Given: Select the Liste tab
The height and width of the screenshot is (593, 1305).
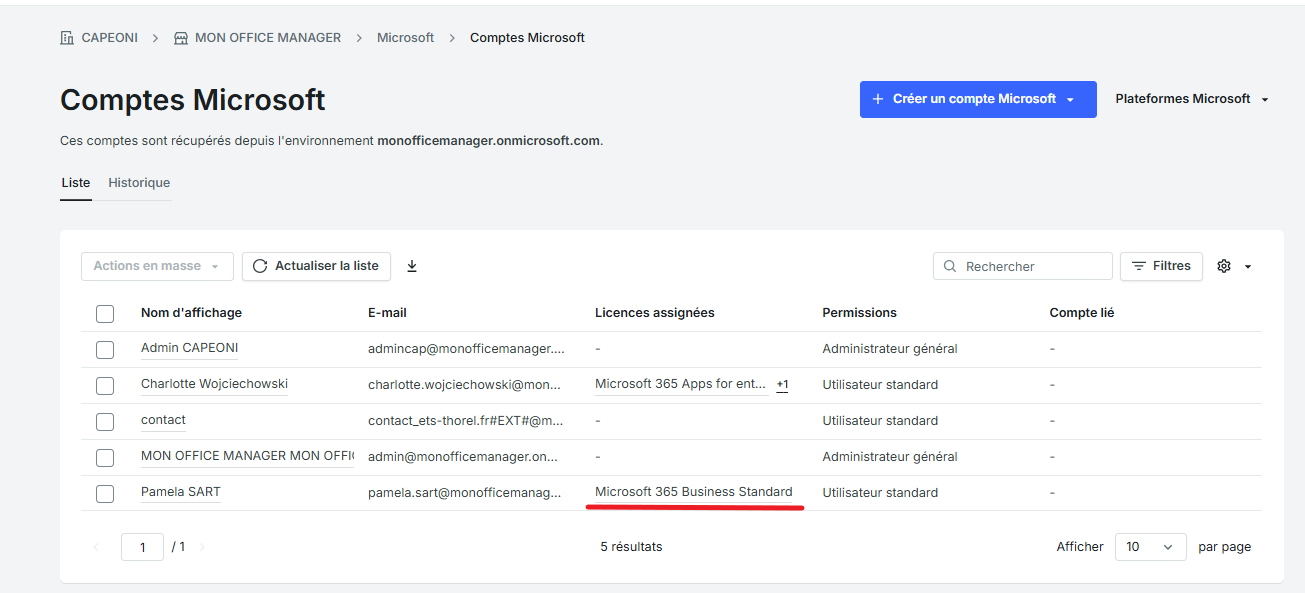Looking at the screenshot, I should click(x=76, y=183).
